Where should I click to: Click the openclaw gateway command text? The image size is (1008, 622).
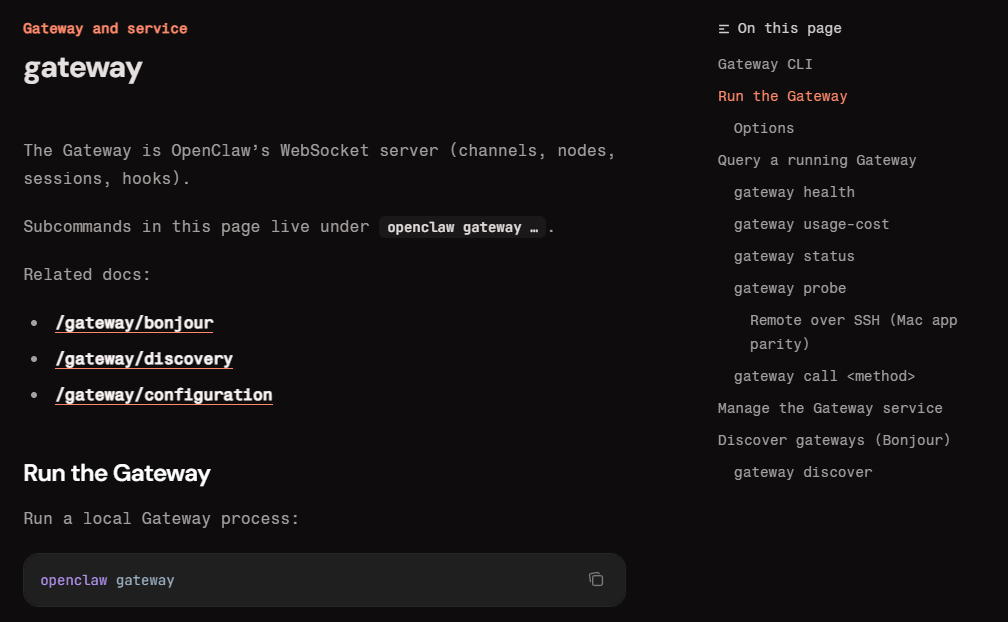coord(107,580)
